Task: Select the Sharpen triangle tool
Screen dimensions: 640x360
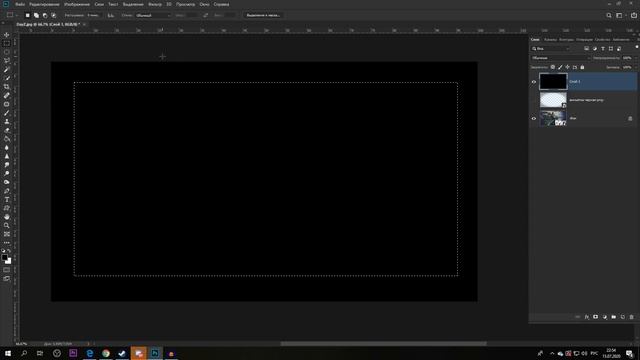Action: coord(7,156)
